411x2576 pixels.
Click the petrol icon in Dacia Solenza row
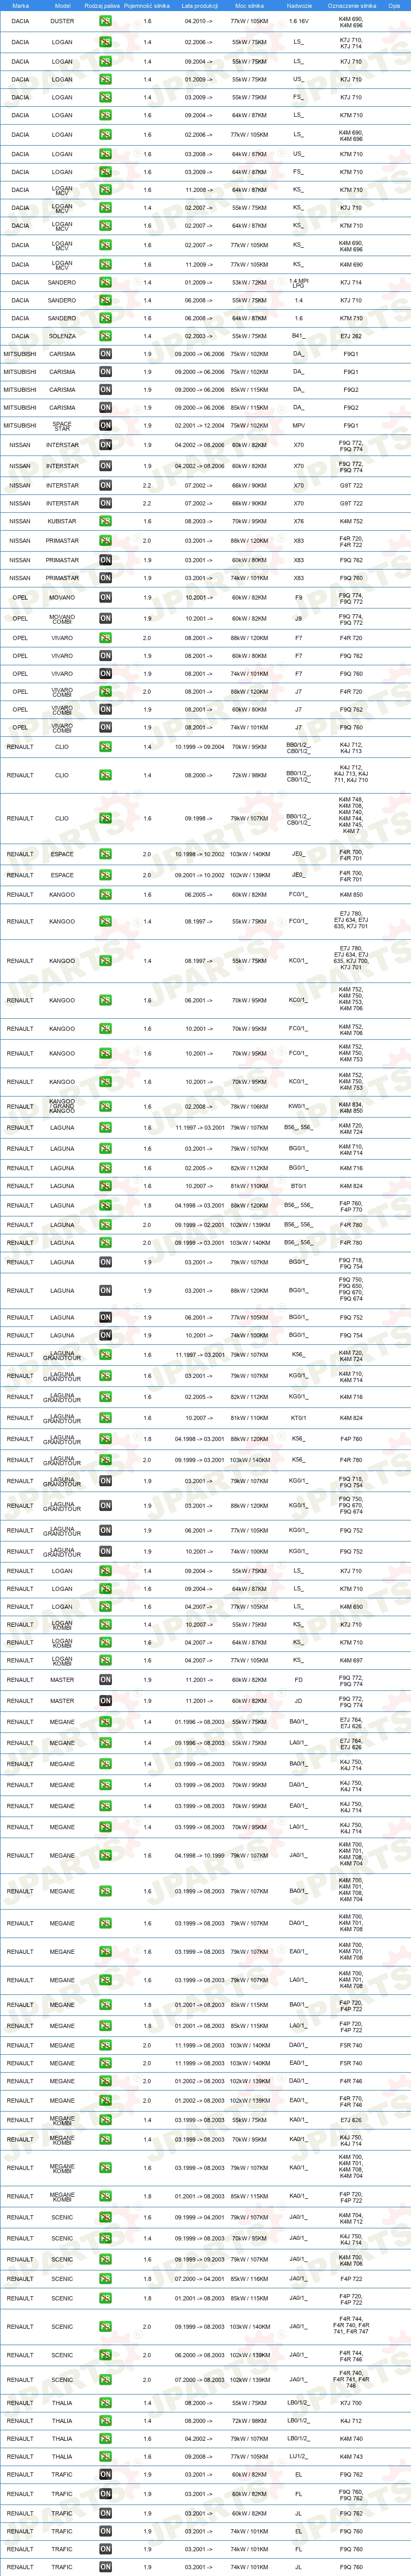tap(105, 336)
